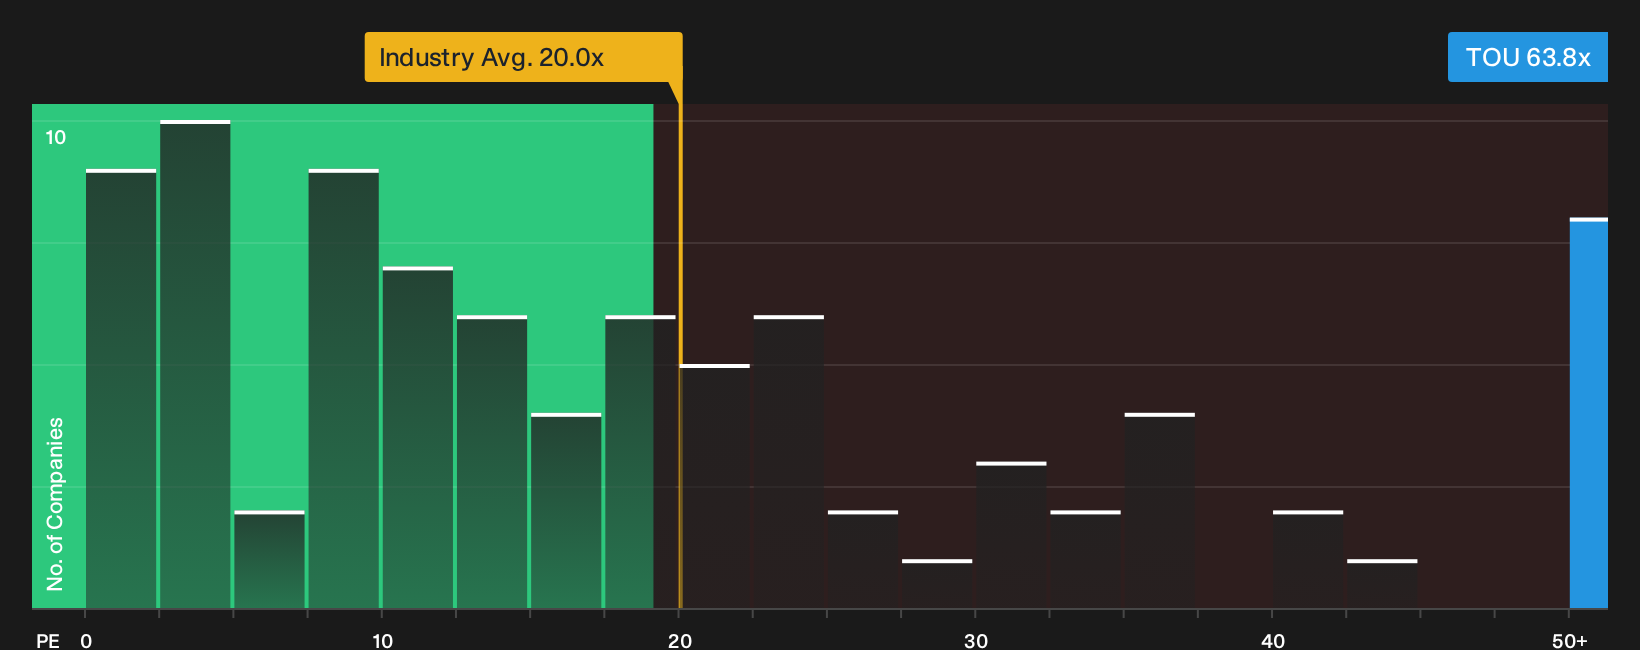Click the TOU 63.8x label
The image size is (1640, 650).
(x=1528, y=57)
